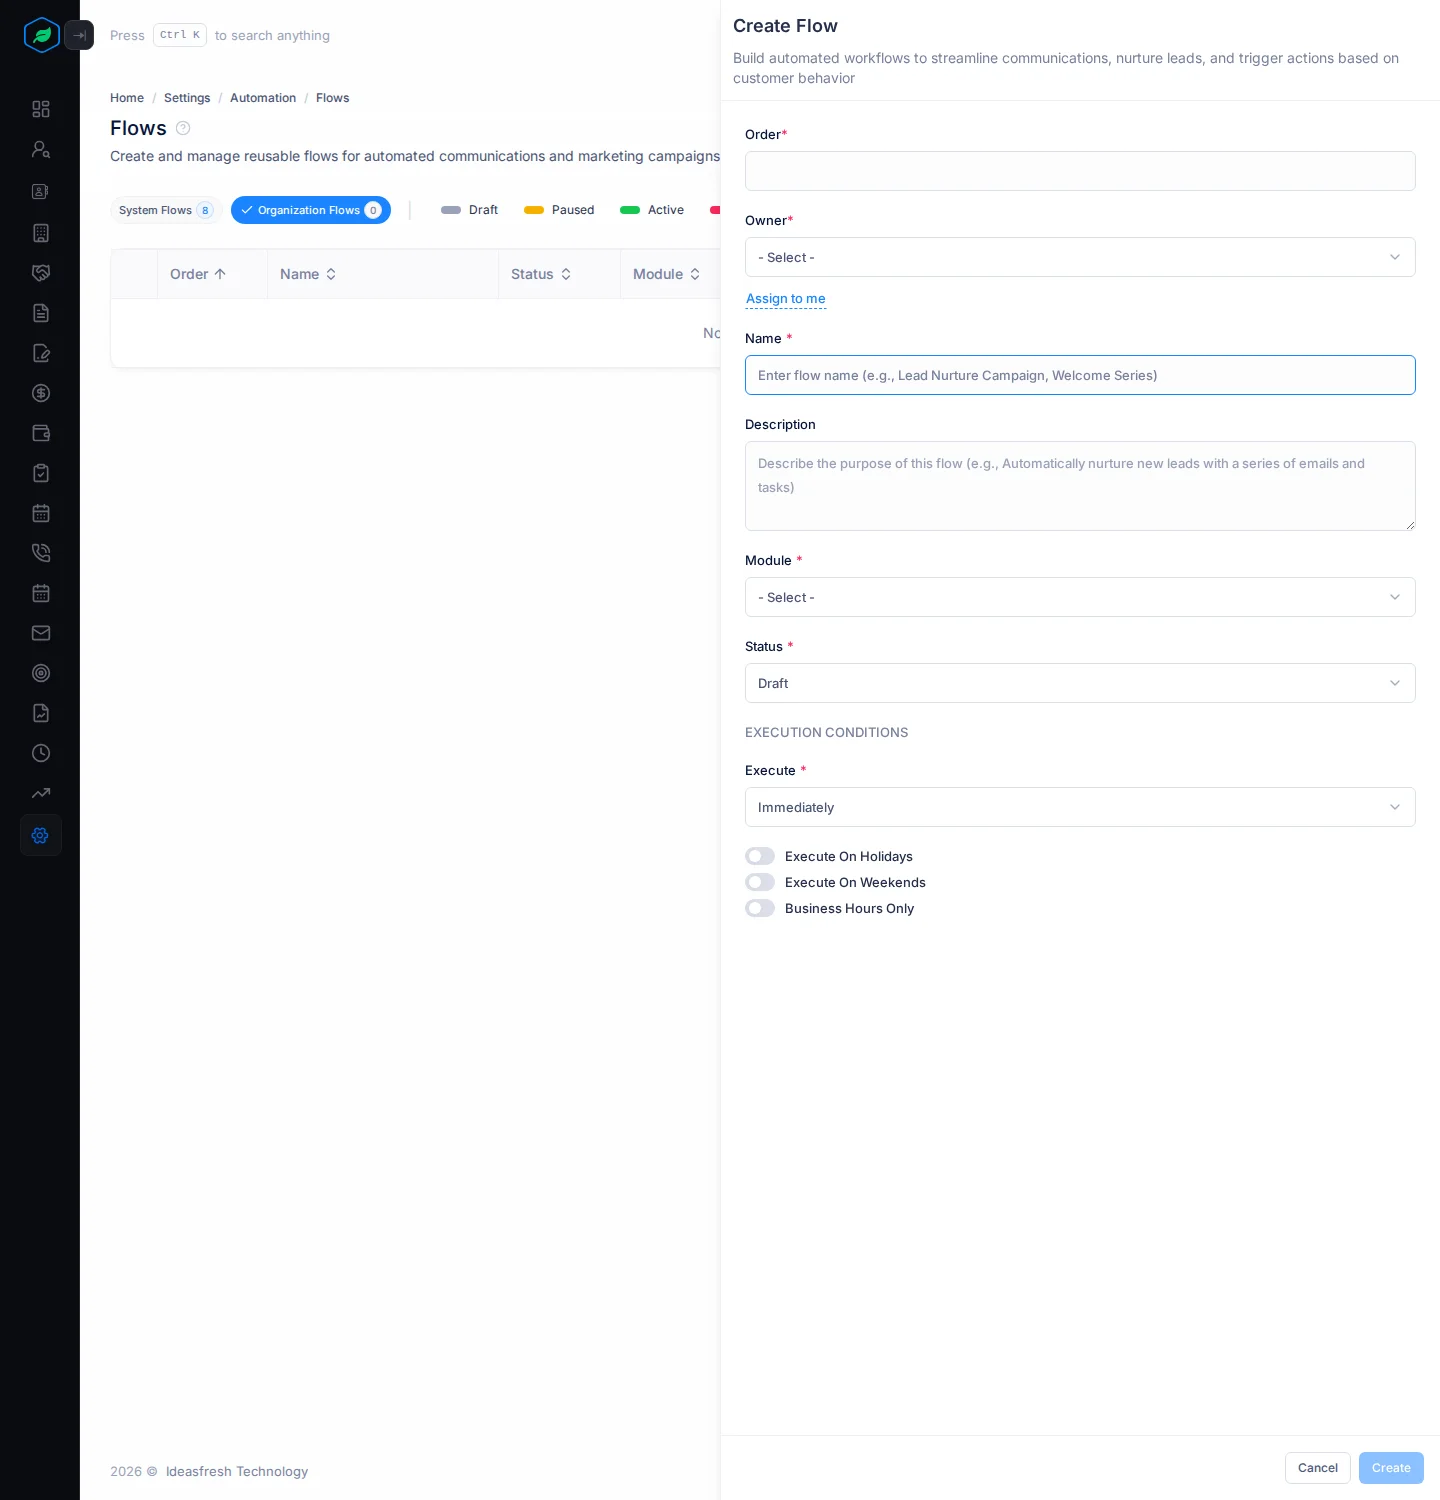This screenshot has height=1500, width=1440.
Task: Switch to the System Flows tab
Action: pos(166,210)
